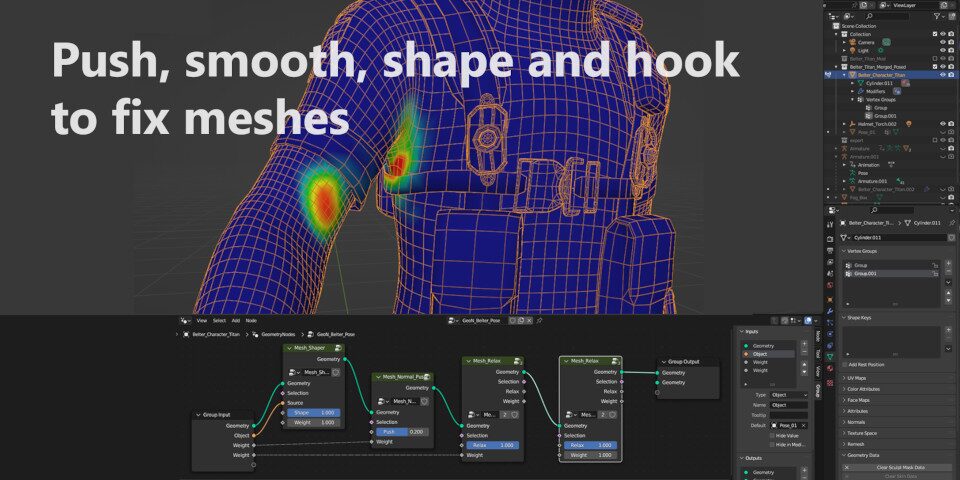
Task: Click the add vertex group plus icon
Action: (948, 263)
